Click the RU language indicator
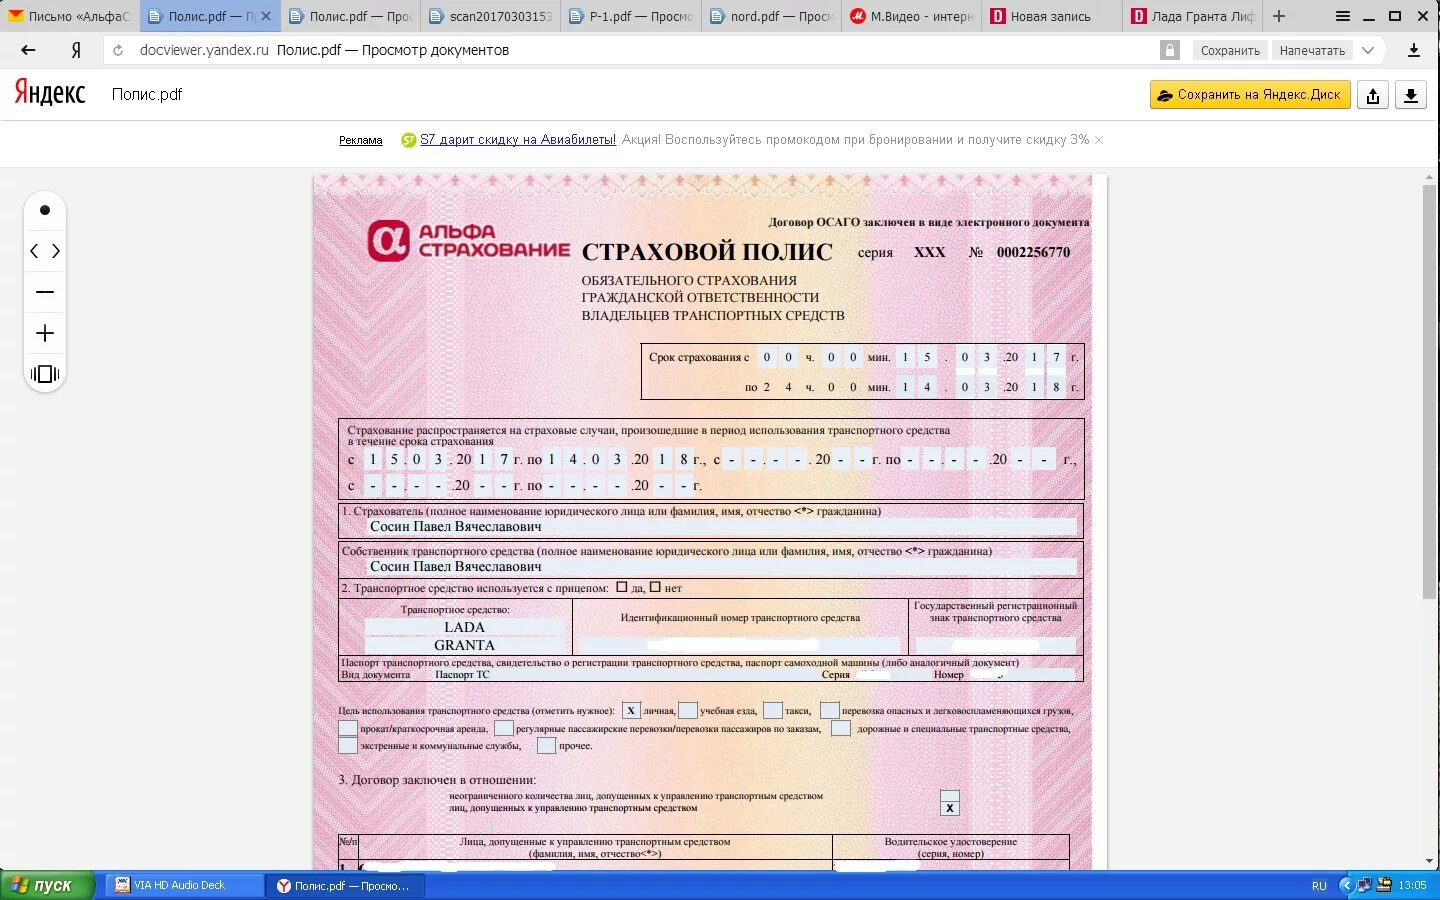This screenshot has height=900, width=1440. 1319,886
